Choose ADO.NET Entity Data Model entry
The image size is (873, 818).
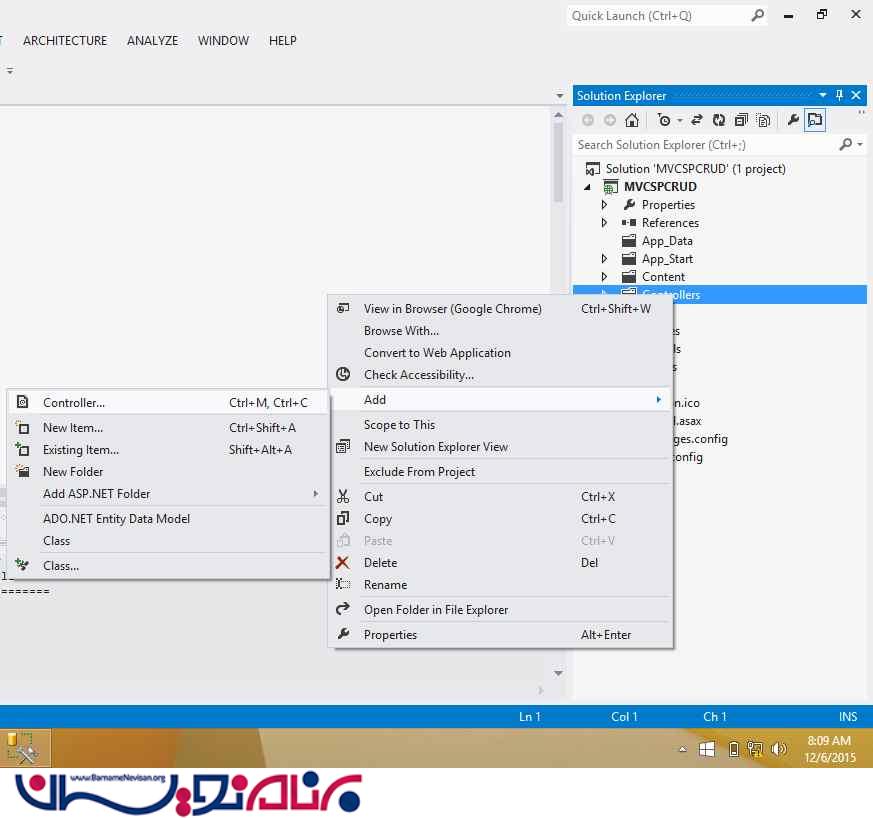[116, 519]
